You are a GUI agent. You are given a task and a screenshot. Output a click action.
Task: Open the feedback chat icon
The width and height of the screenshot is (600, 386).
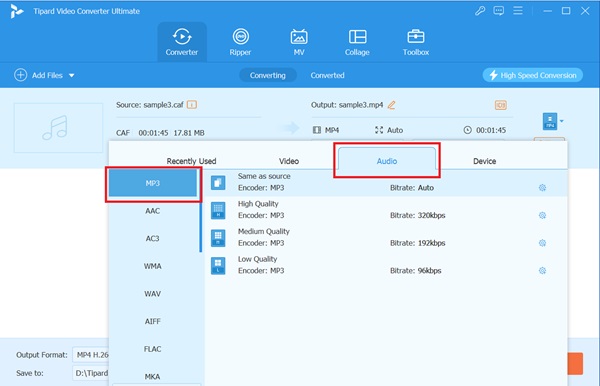[499, 11]
